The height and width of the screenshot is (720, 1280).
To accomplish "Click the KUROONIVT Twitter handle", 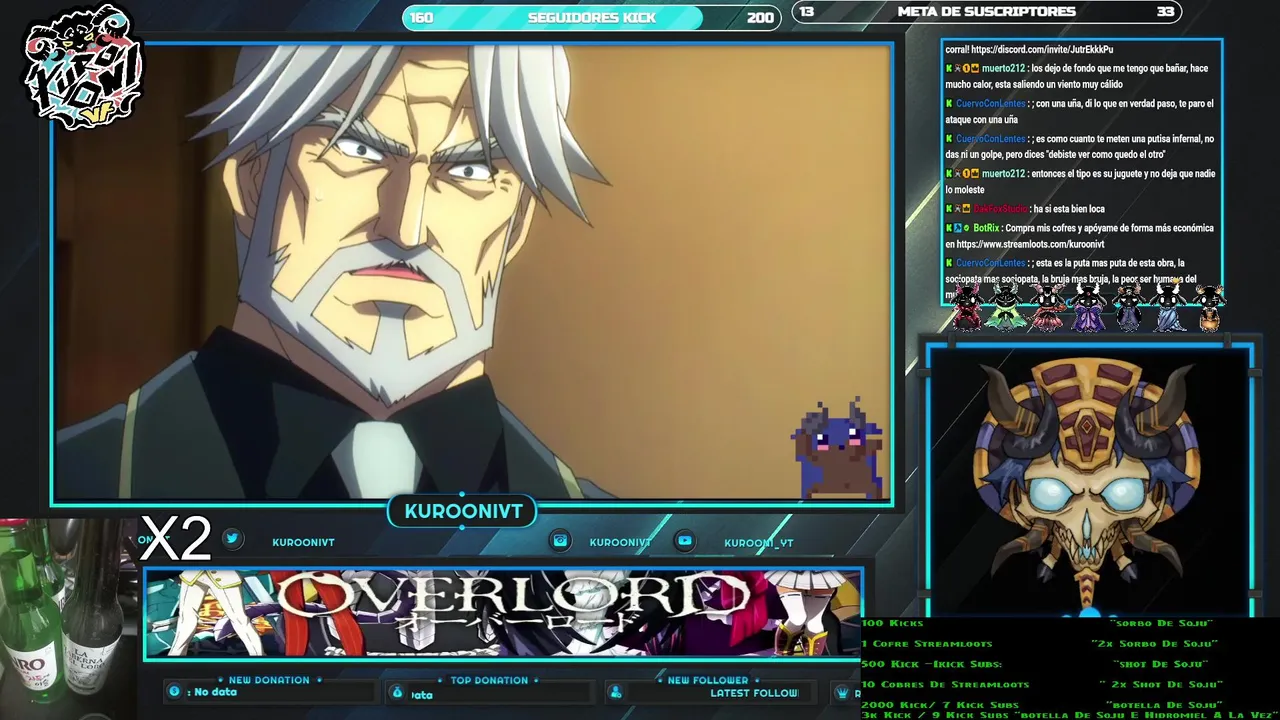I will pos(303,542).
